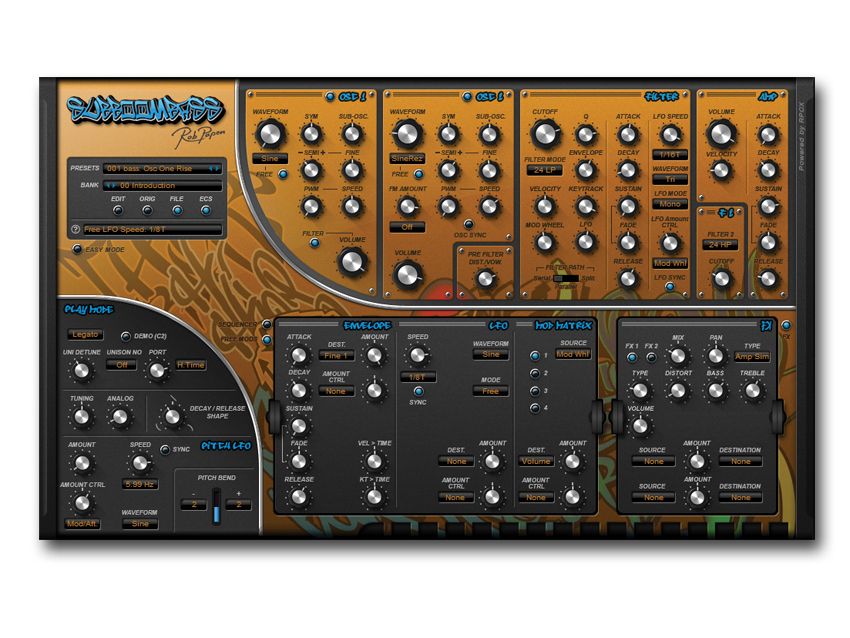Toggle the OSC 2 power LED
This screenshot has width=850, height=638.
point(467,97)
